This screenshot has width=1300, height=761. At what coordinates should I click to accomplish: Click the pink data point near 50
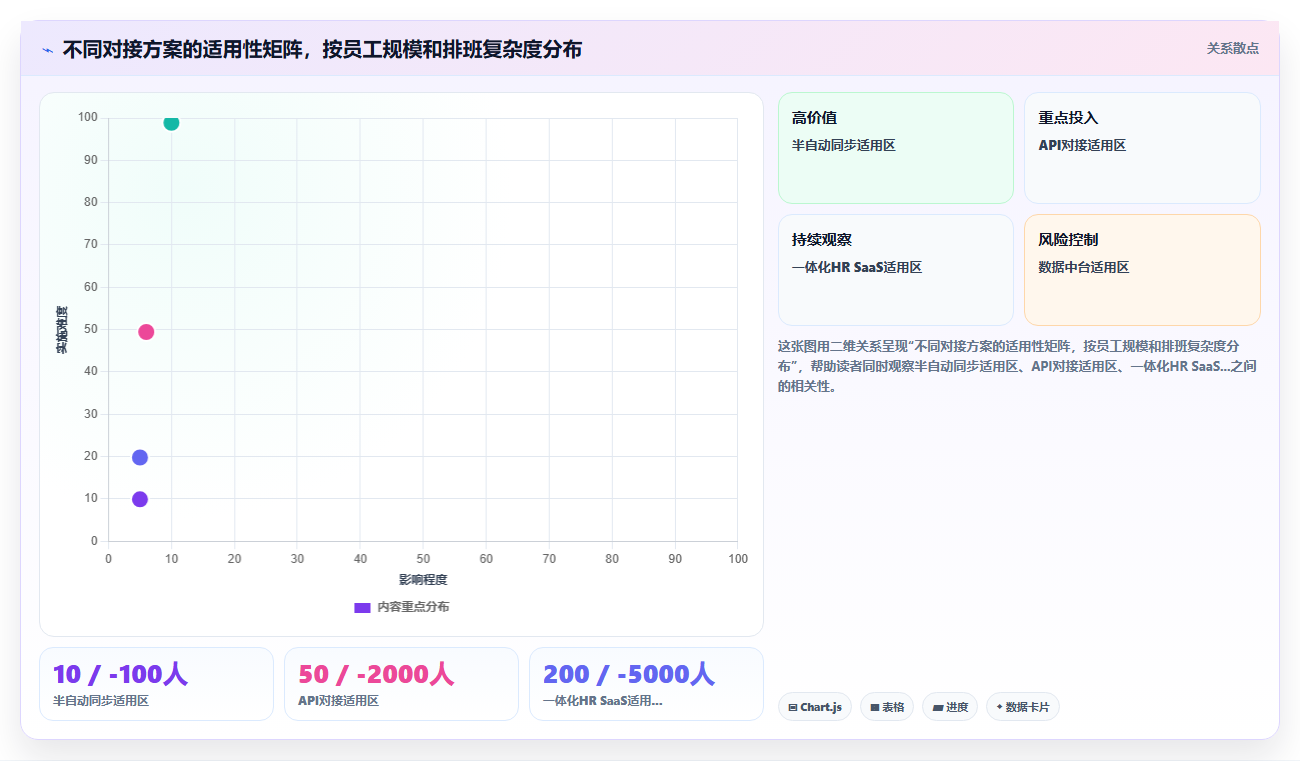tap(146, 332)
